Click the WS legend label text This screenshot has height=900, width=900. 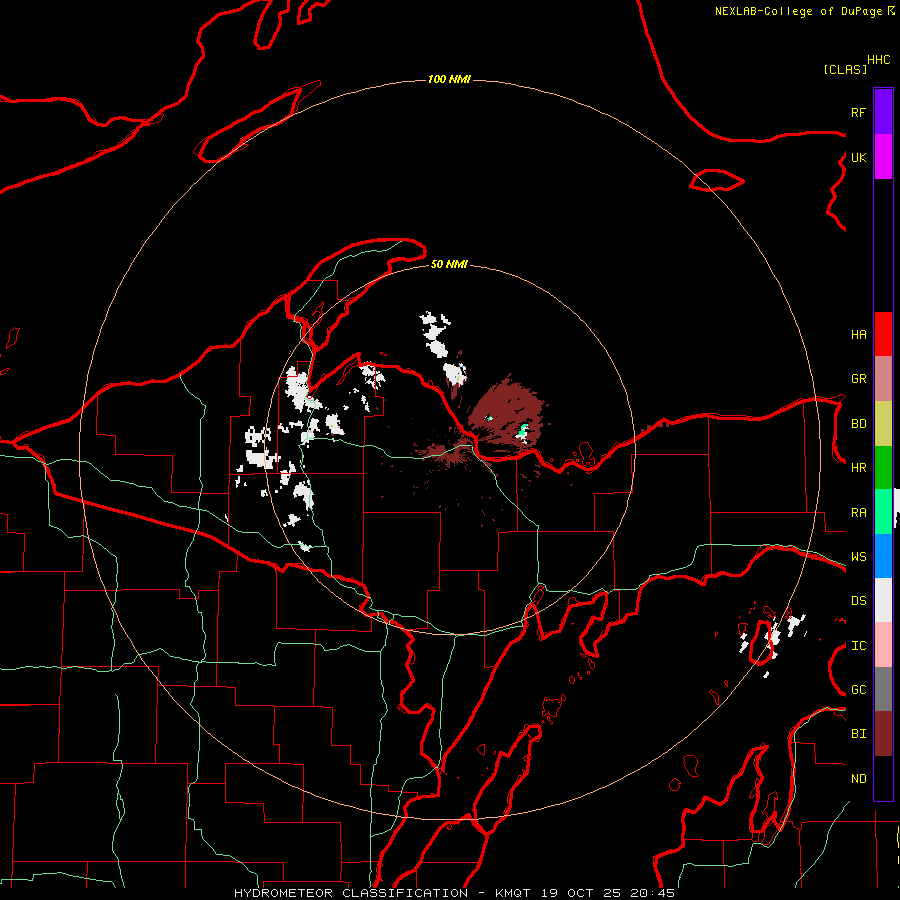(x=858, y=557)
